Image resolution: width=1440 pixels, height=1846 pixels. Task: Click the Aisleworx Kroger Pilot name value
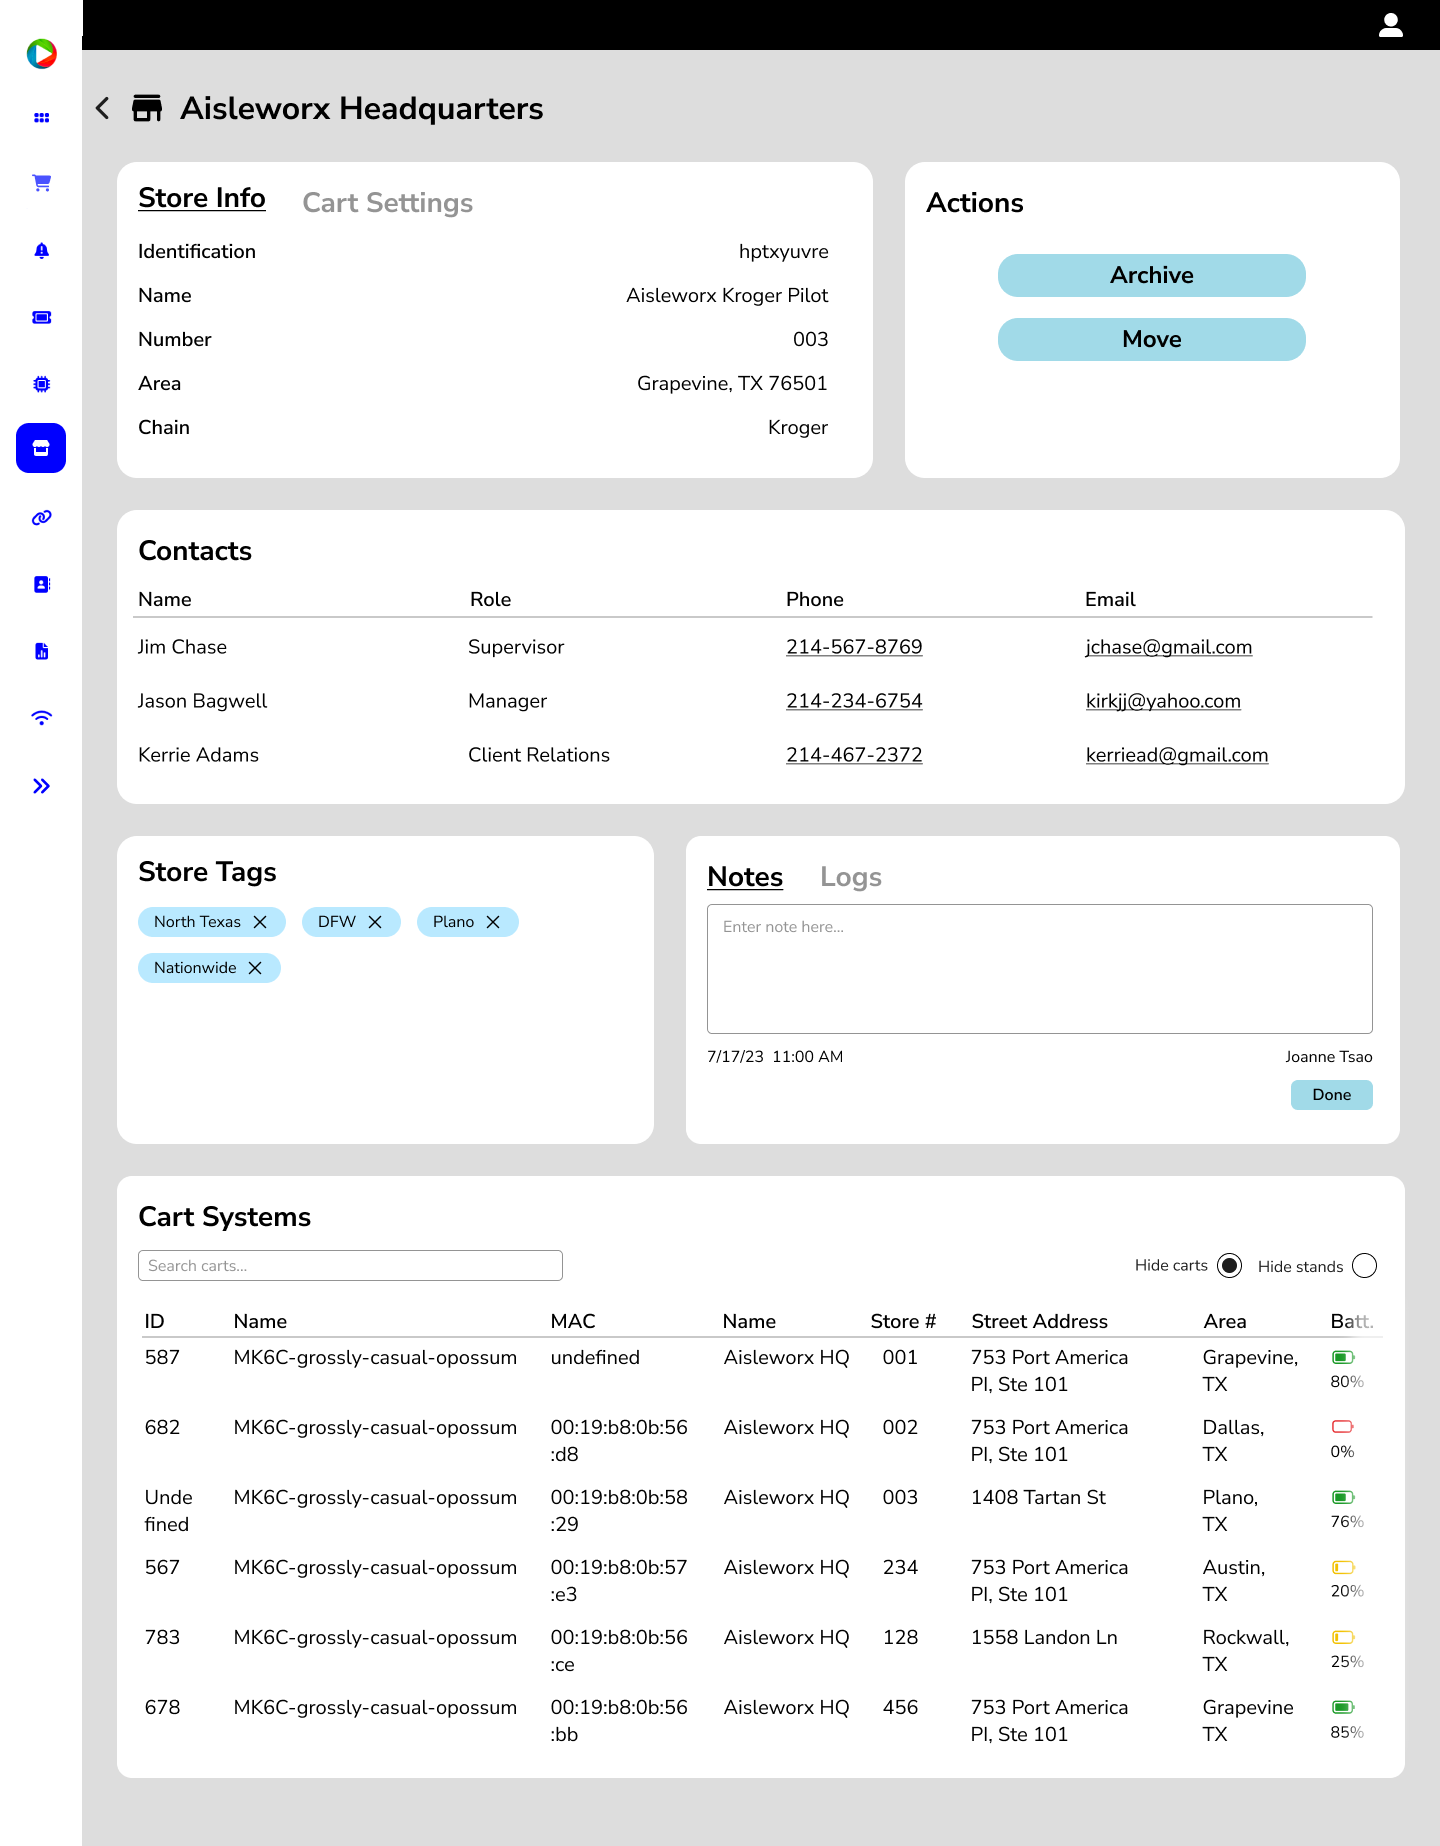pyautogui.click(x=727, y=295)
